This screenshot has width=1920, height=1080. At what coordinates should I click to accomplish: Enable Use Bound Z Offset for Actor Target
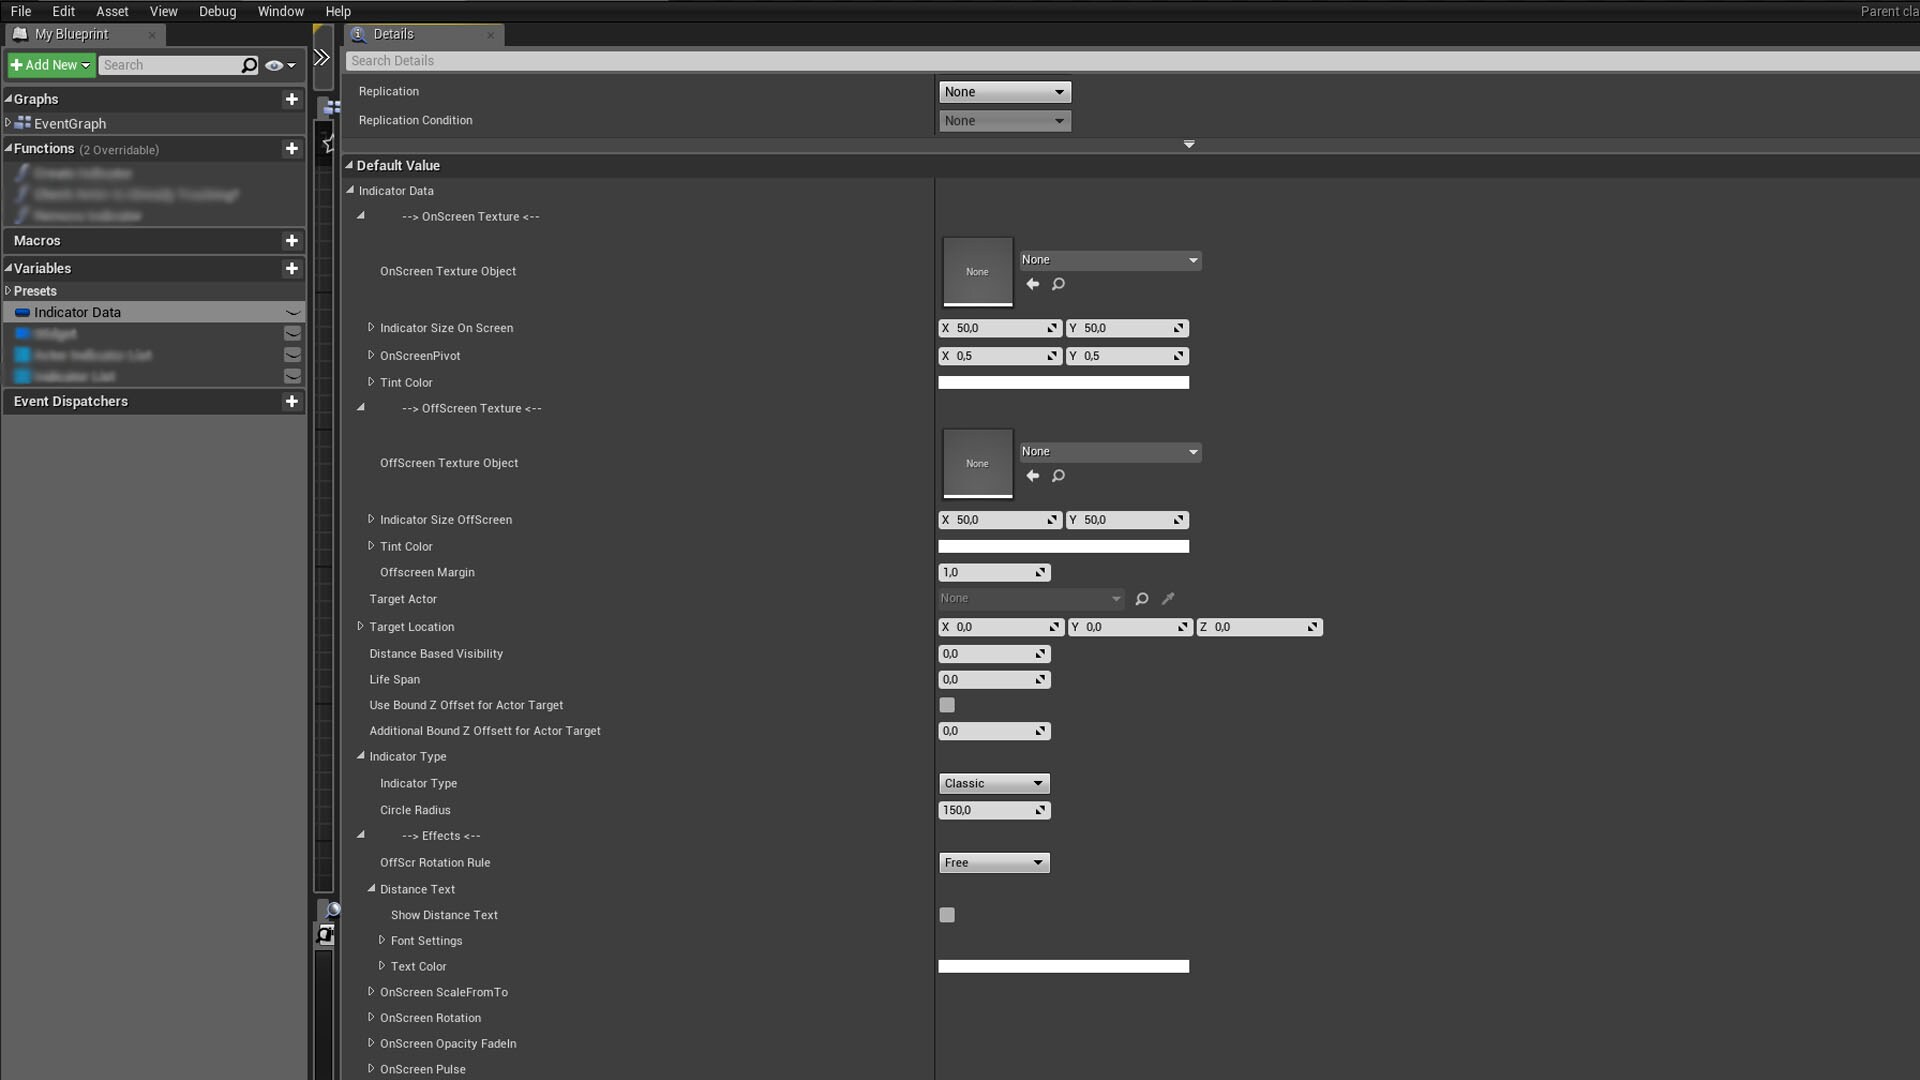pos(947,705)
